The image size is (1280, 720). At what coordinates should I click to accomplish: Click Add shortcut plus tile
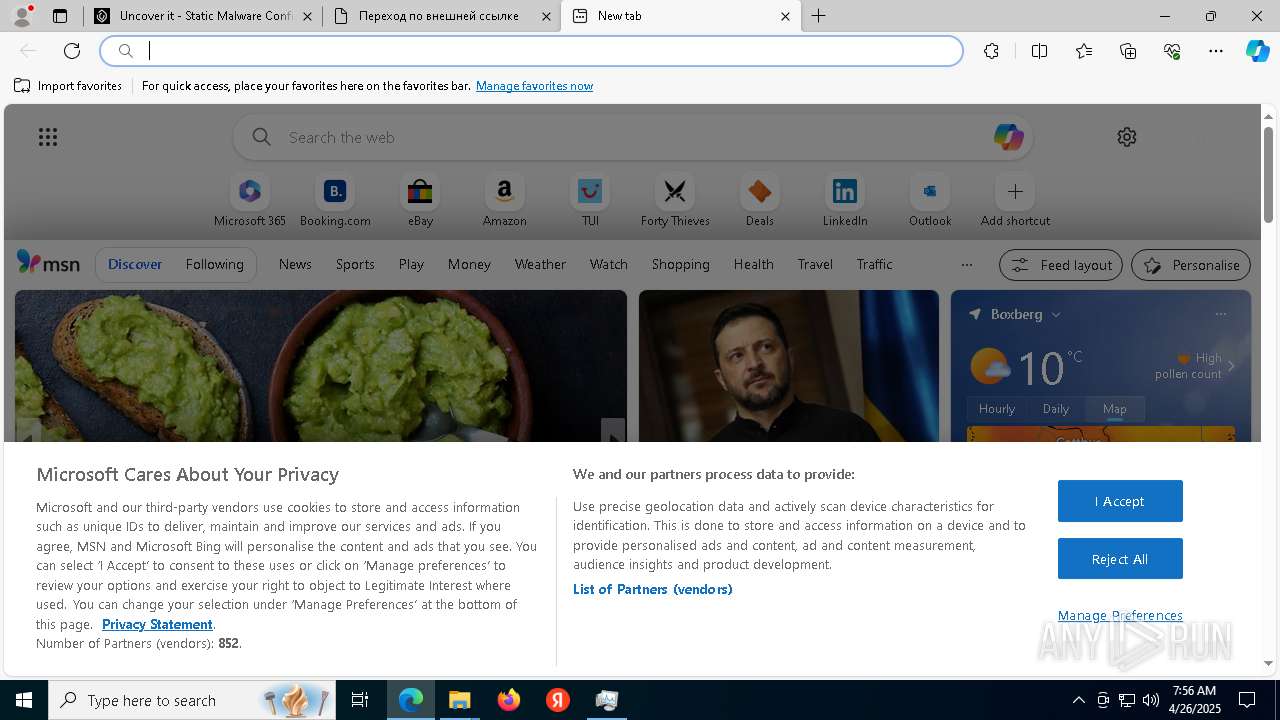point(1015,201)
